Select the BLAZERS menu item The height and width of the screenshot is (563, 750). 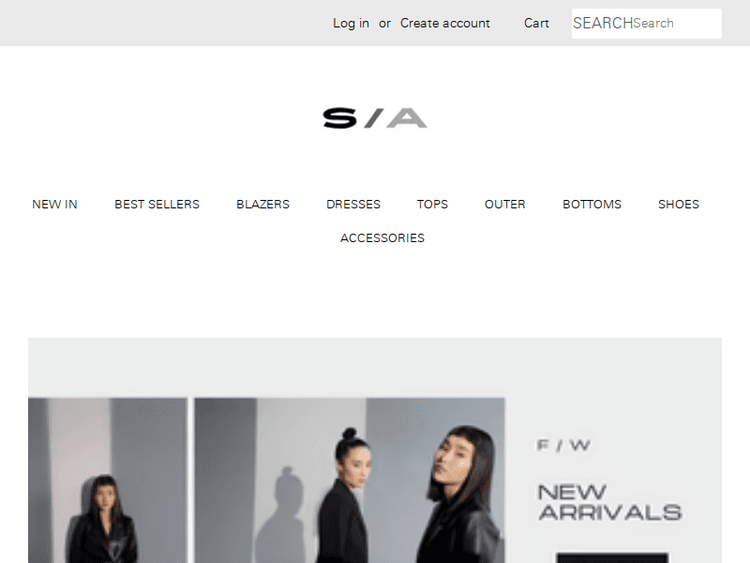click(x=263, y=204)
